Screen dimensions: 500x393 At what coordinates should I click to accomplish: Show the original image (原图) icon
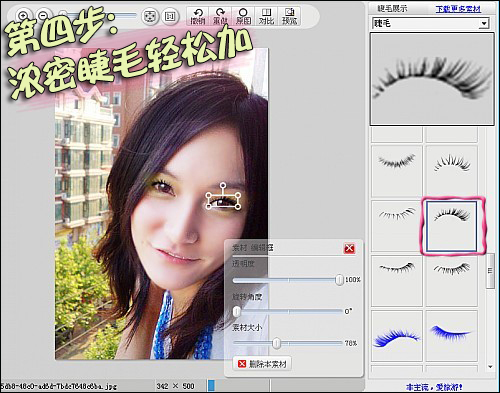tap(243, 16)
